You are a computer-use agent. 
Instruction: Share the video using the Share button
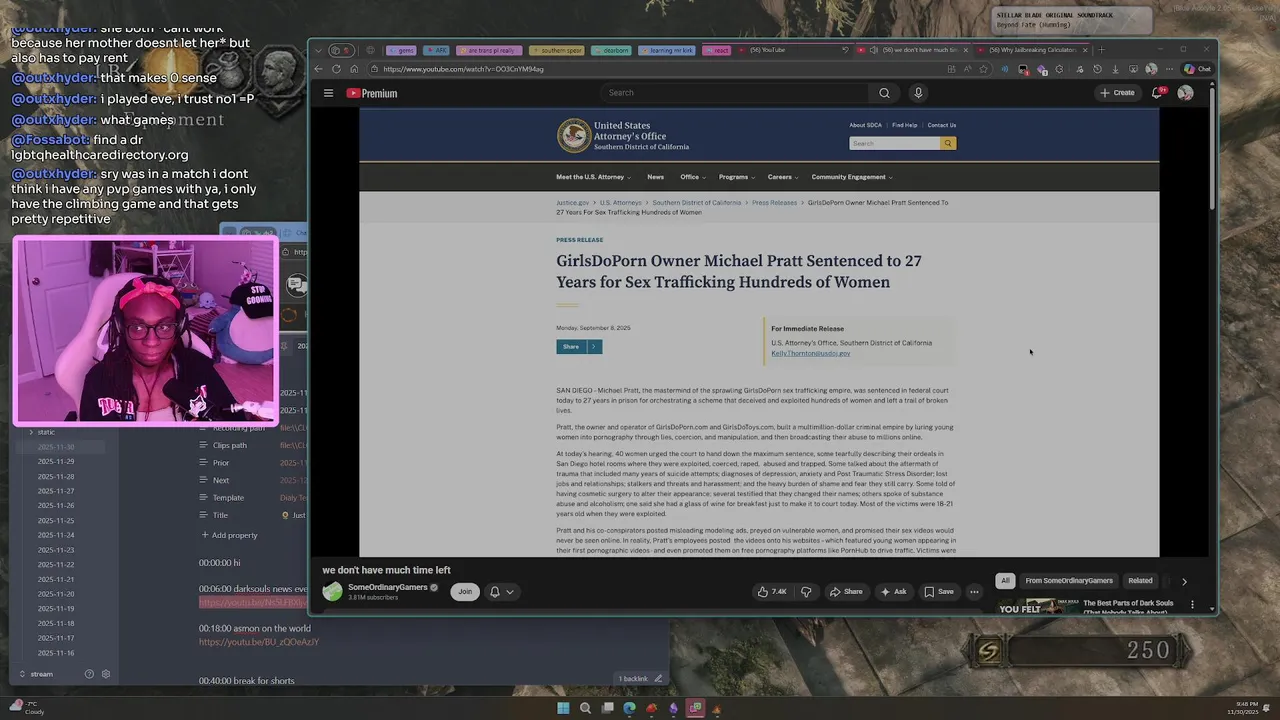[x=846, y=592]
